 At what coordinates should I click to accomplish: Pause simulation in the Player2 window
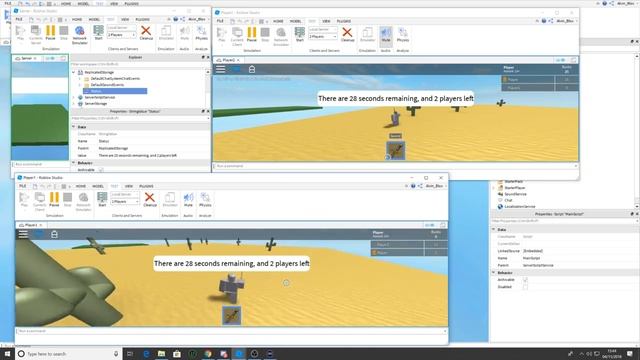[x=251, y=34]
